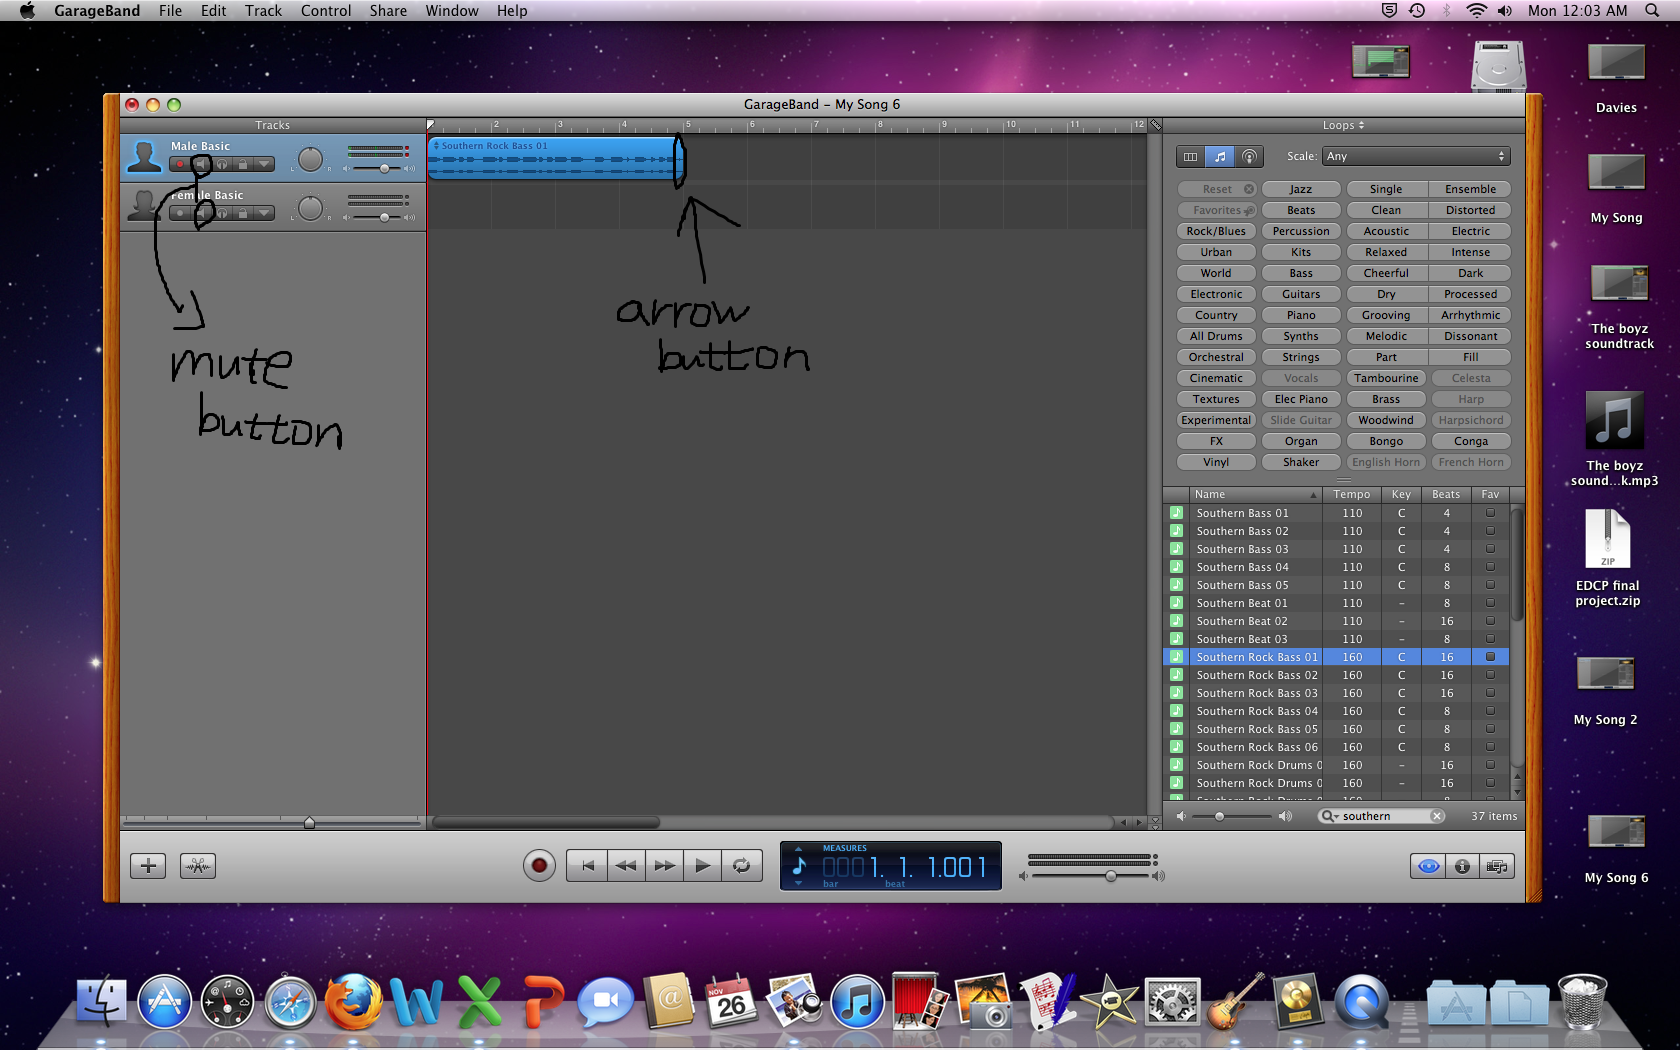Open the File menu
This screenshot has width=1680, height=1050.
coord(170,11)
